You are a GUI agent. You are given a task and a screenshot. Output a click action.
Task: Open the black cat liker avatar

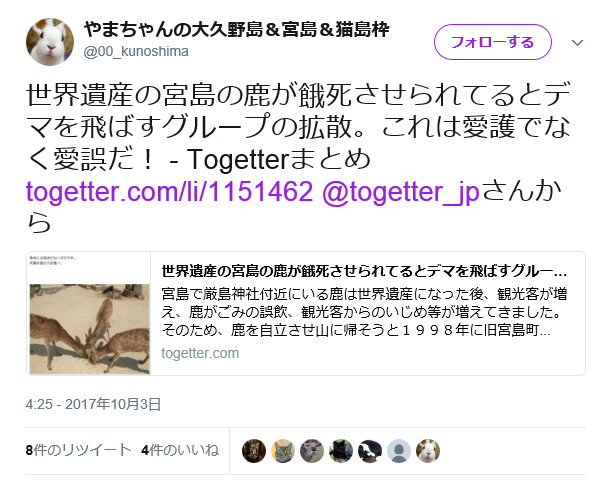click(341, 451)
